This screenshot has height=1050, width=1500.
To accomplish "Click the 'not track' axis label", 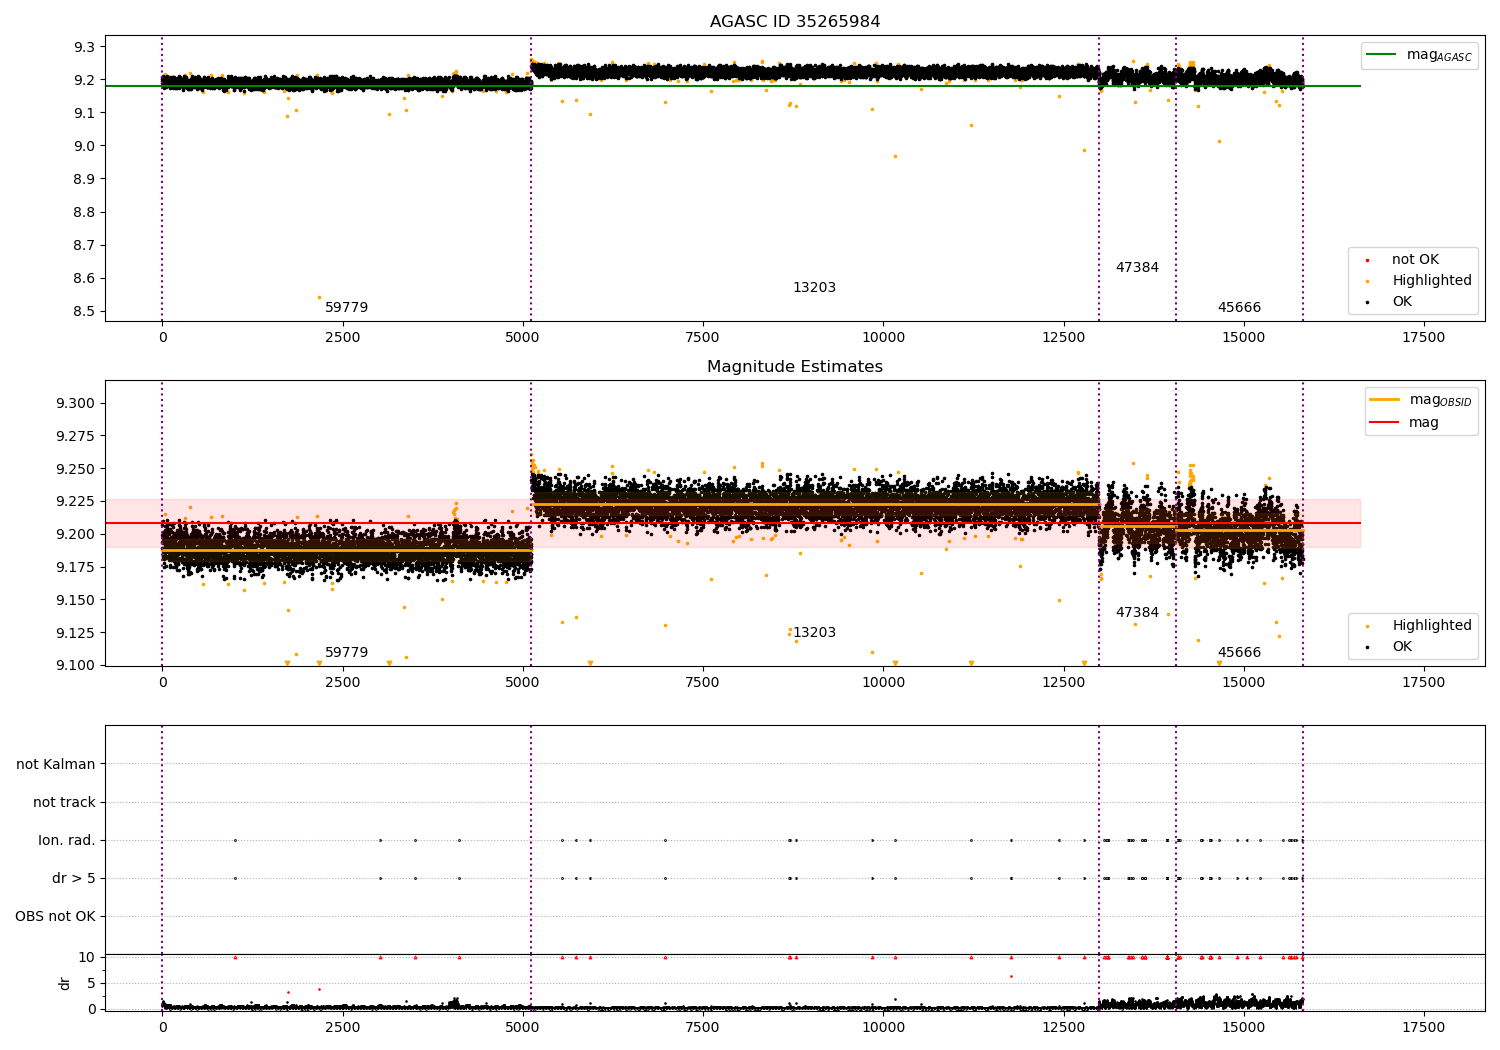I will (64, 802).
